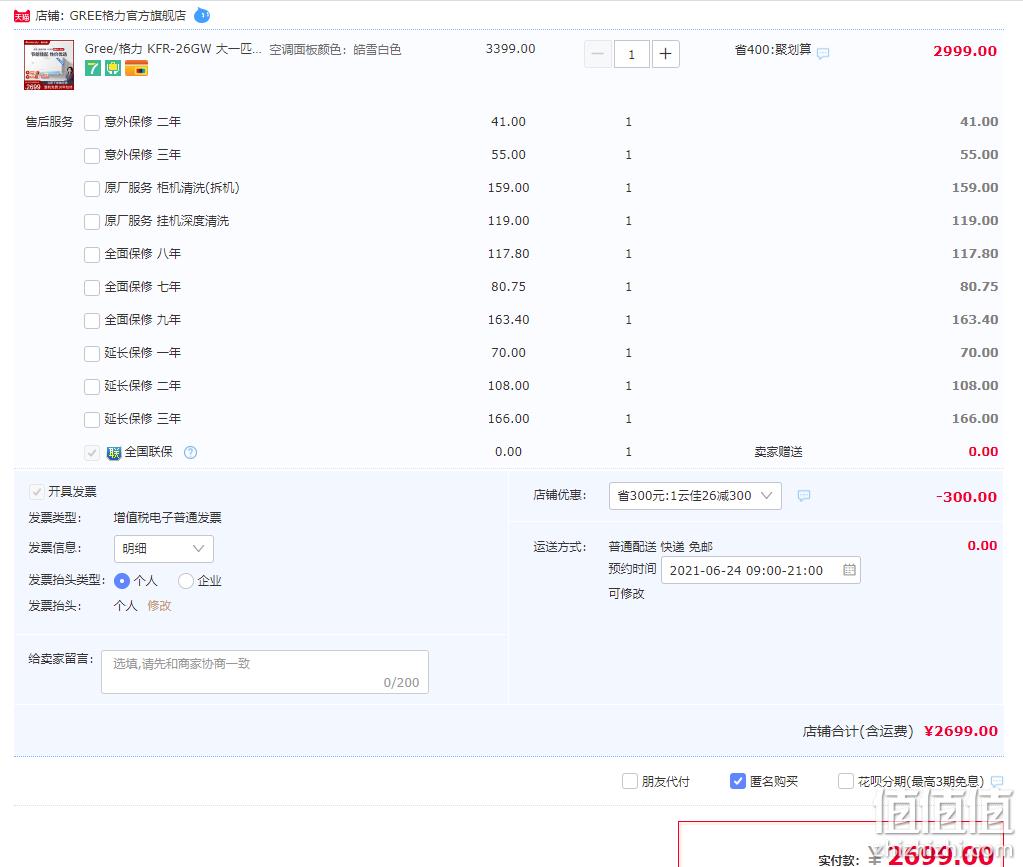Check the 花呗分期 installment option
Screen dimensions: 1023x867
[x=846, y=781]
